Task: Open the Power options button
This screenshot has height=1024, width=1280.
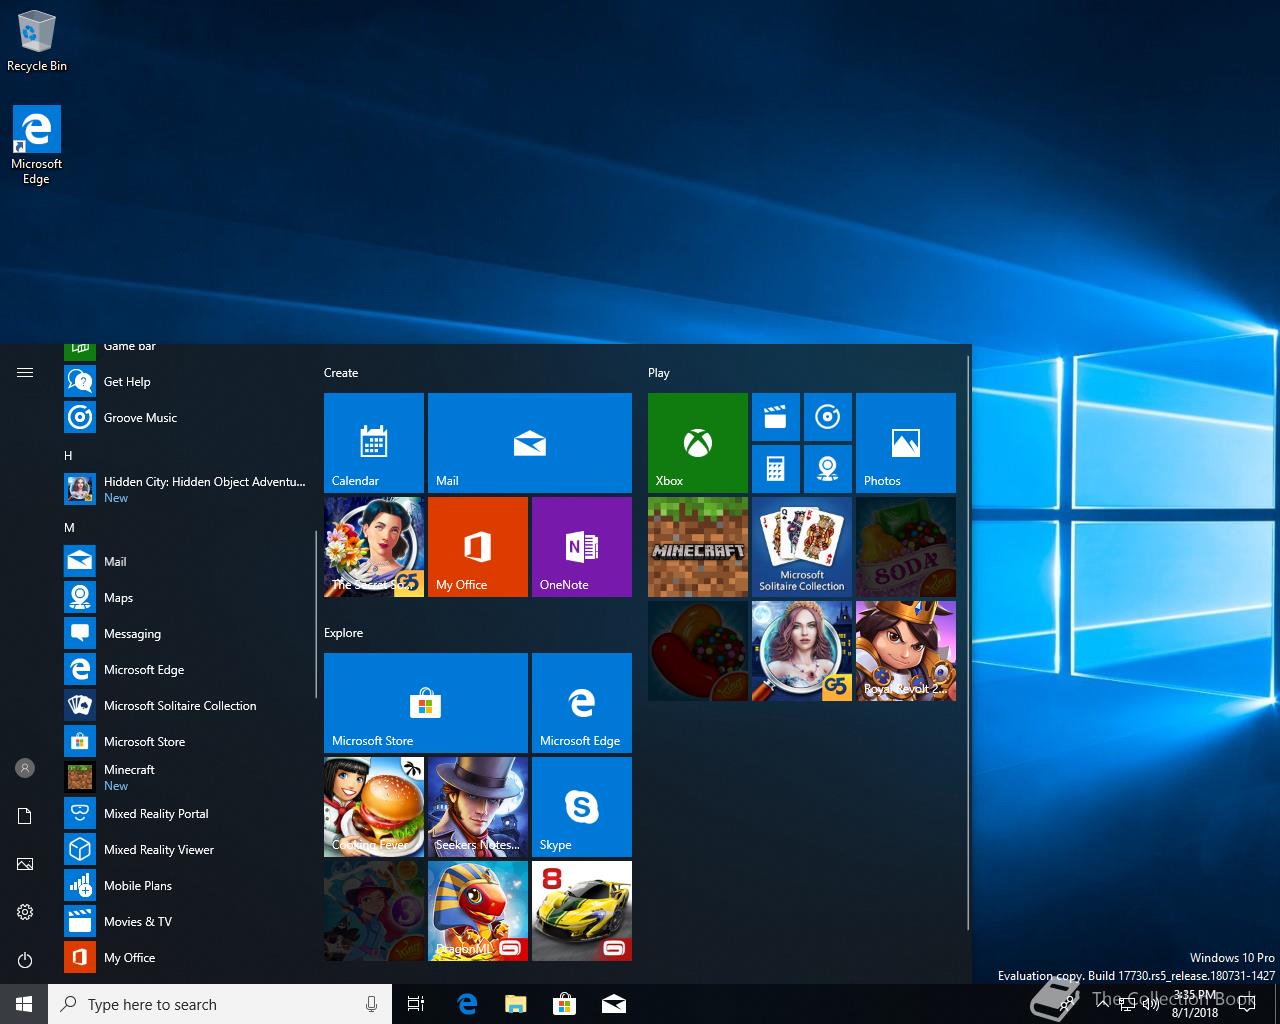Action: 25,960
